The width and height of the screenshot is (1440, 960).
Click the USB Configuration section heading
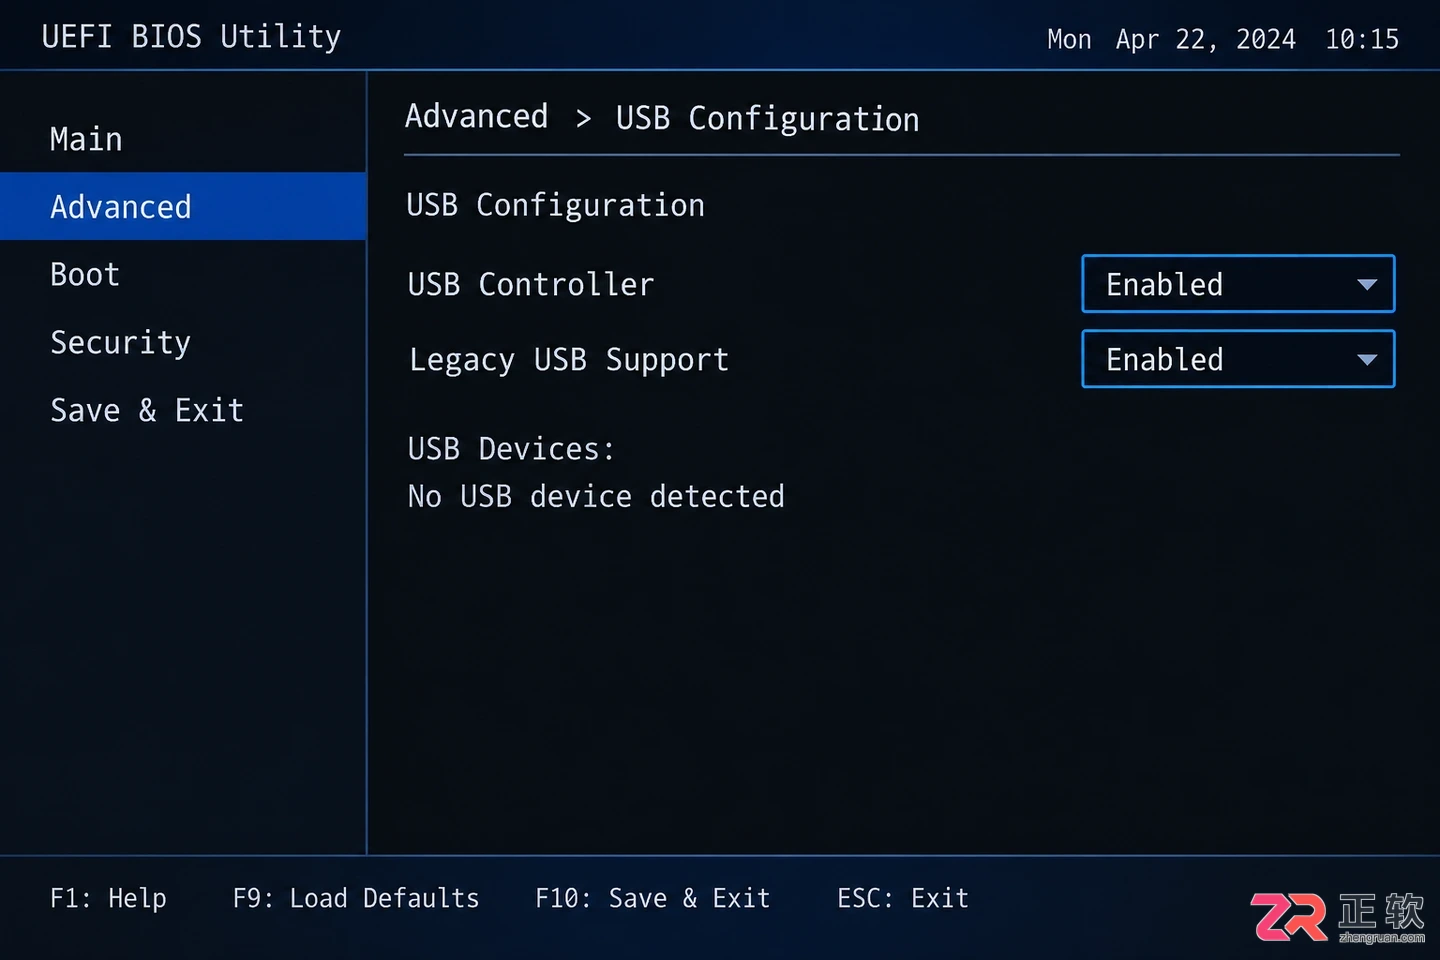(x=555, y=205)
